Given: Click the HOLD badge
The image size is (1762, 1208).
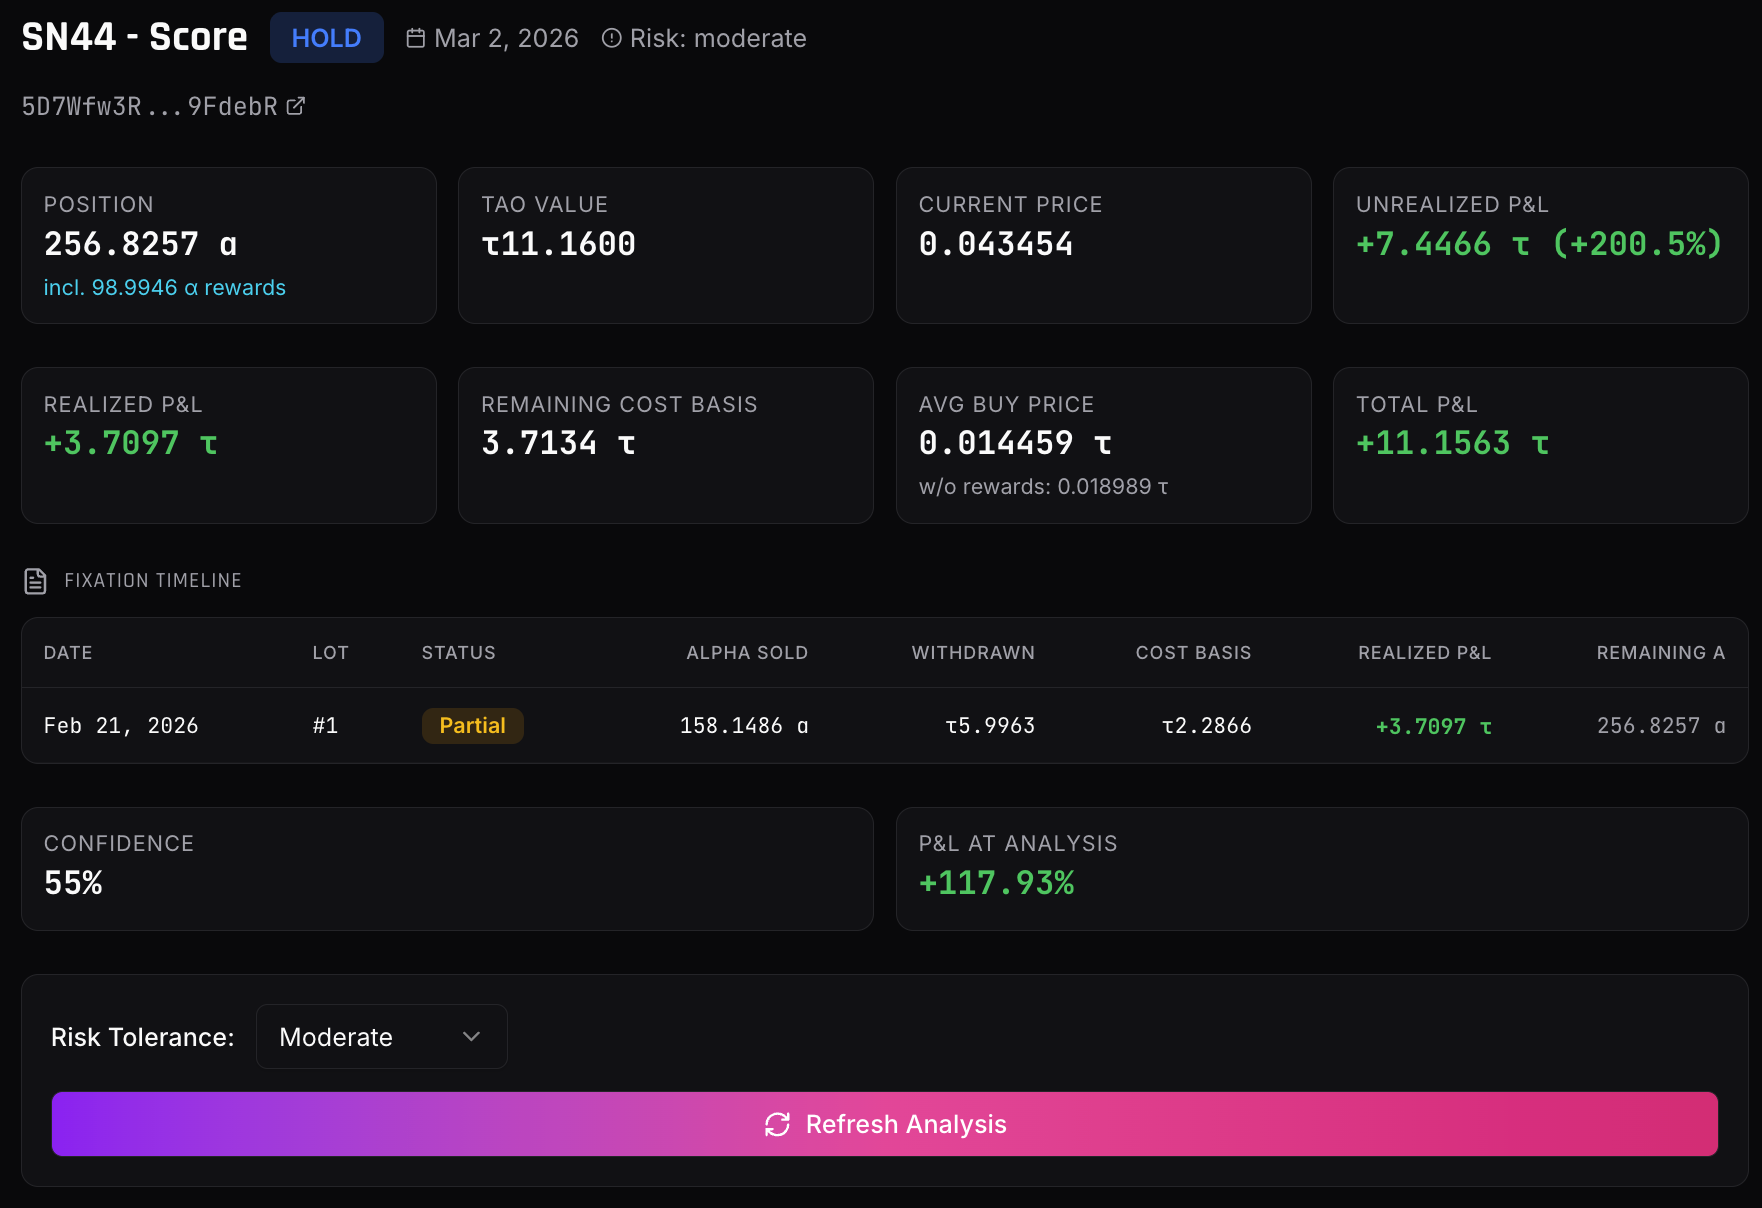Looking at the screenshot, I should tap(326, 38).
